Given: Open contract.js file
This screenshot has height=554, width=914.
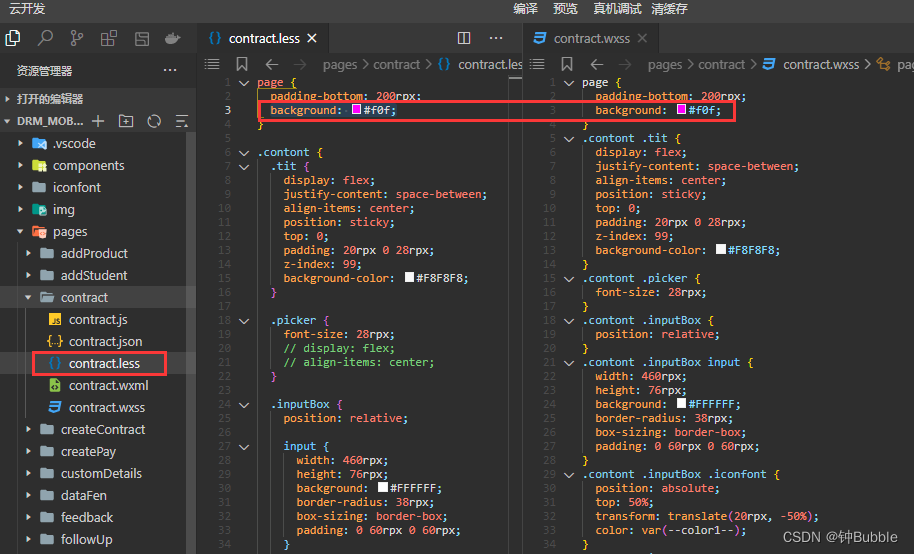Looking at the screenshot, I should 98,320.
